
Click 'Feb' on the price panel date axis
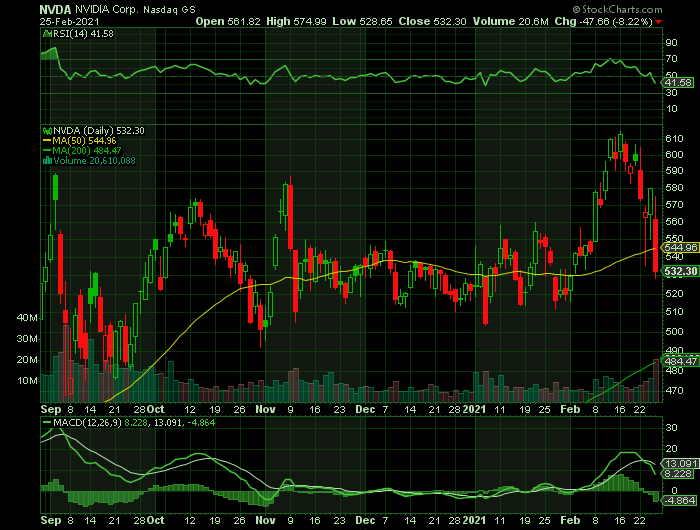[570, 409]
